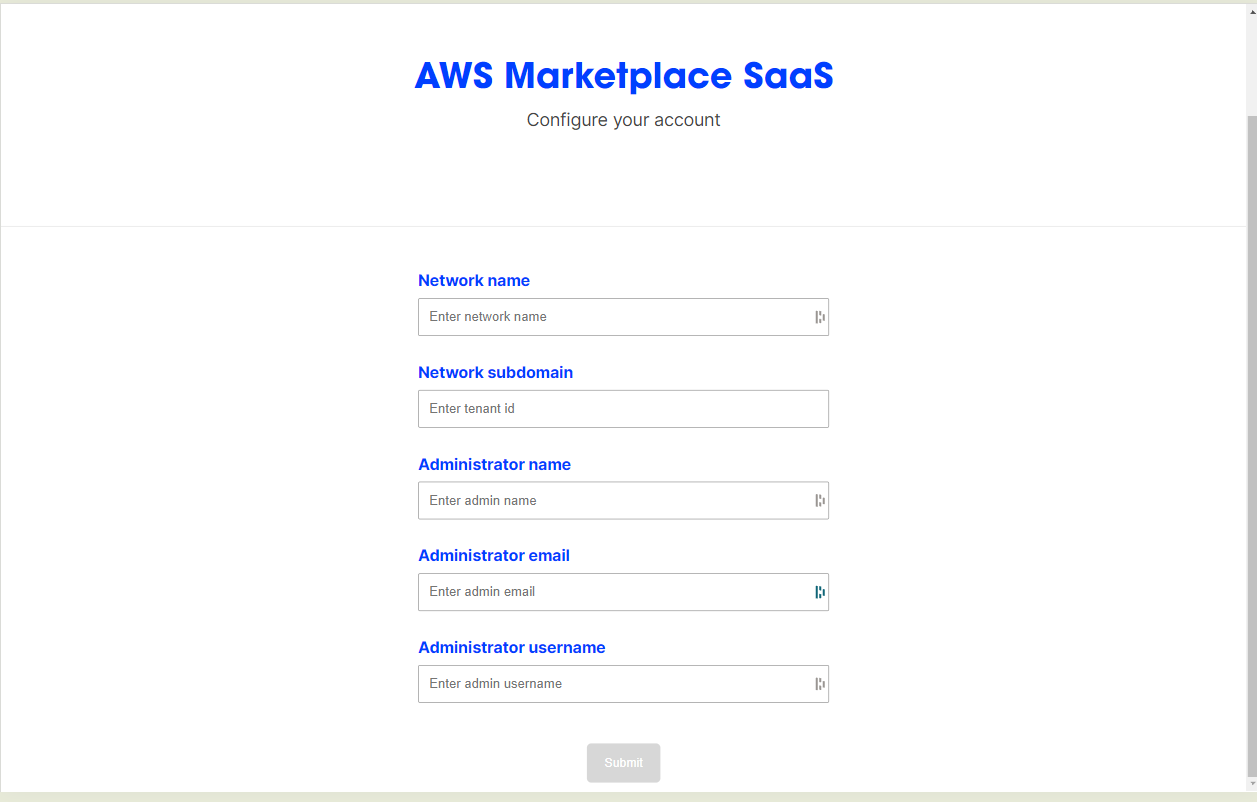Click the highlighted autofill icon in Administrator email field
The width and height of the screenshot is (1257, 802).
coord(820,592)
